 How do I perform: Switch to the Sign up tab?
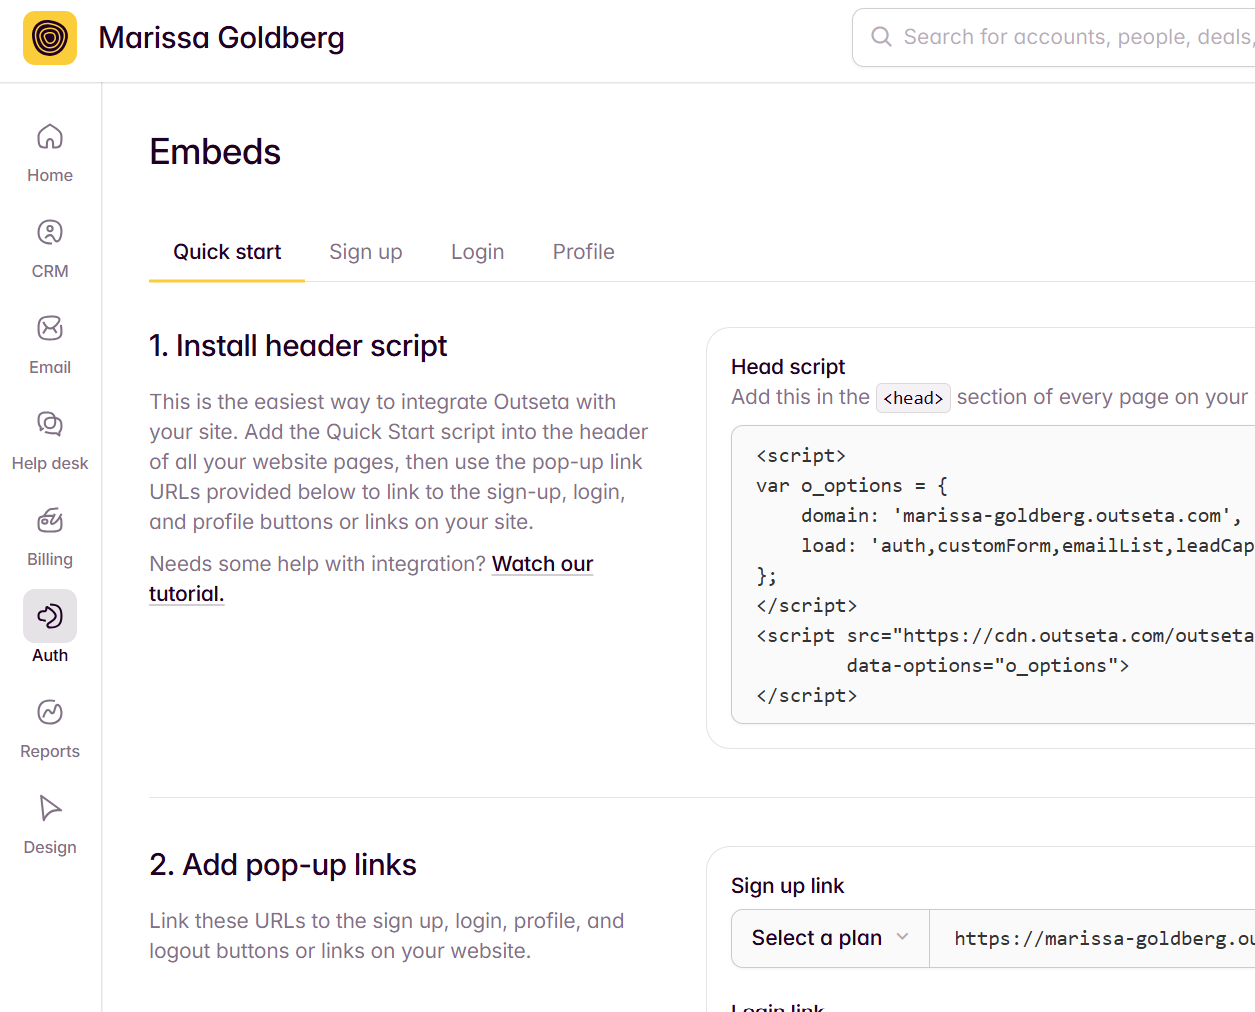pos(366,252)
